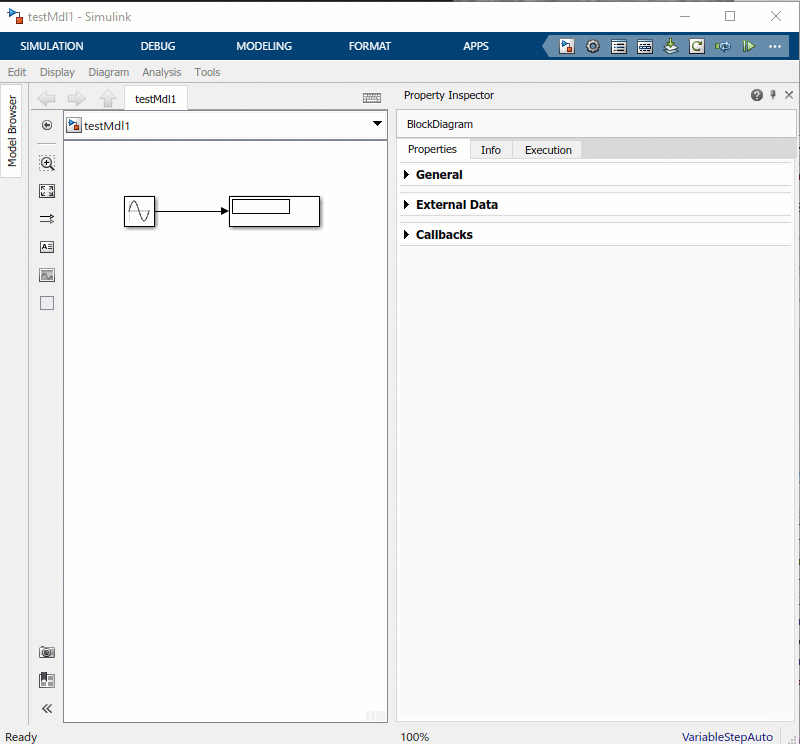The width and height of the screenshot is (800, 744).
Task: Select the Annotation text tool
Action: click(x=47, y=247)
